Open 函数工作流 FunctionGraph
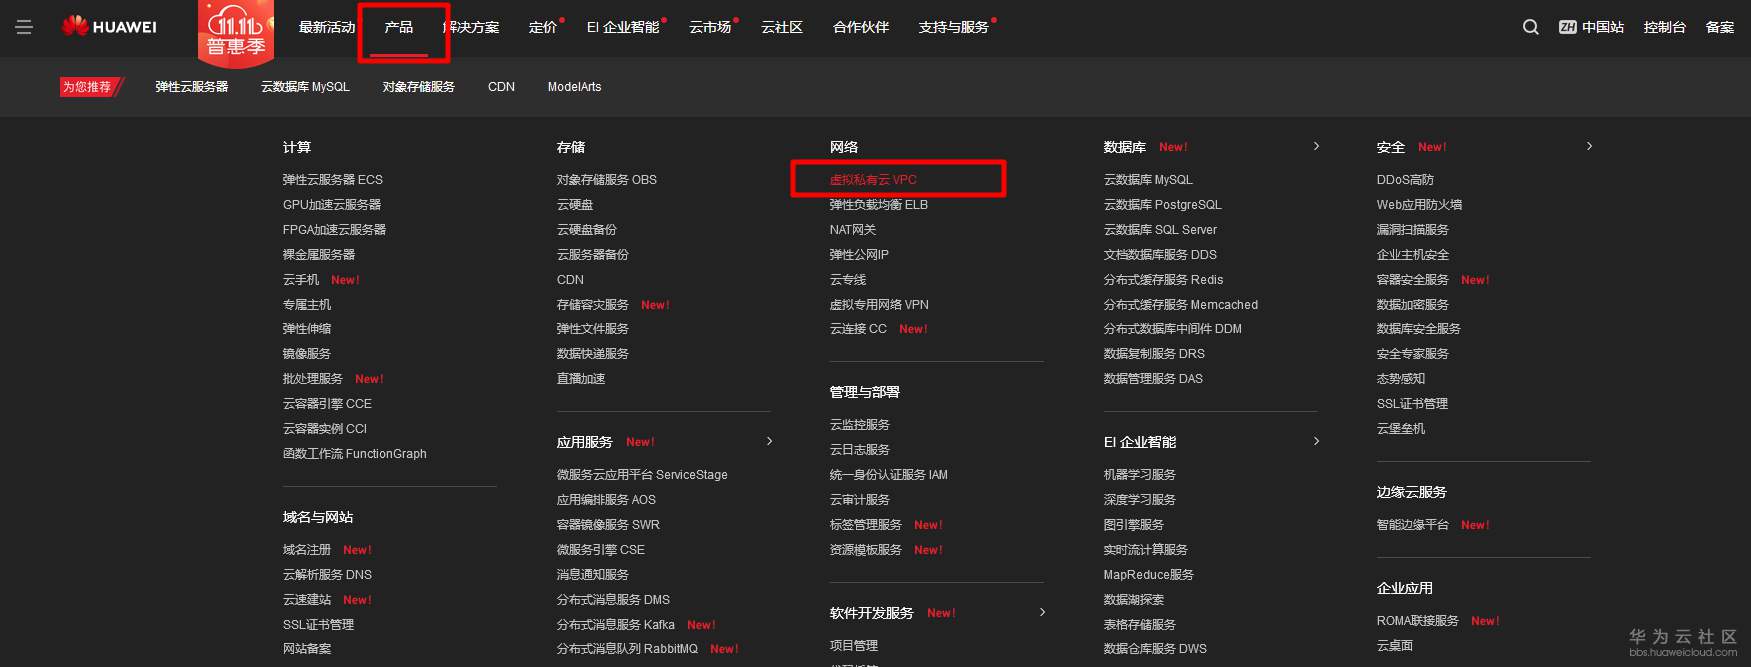Screen dimensions: 1751x667 [x=355, y=454]
